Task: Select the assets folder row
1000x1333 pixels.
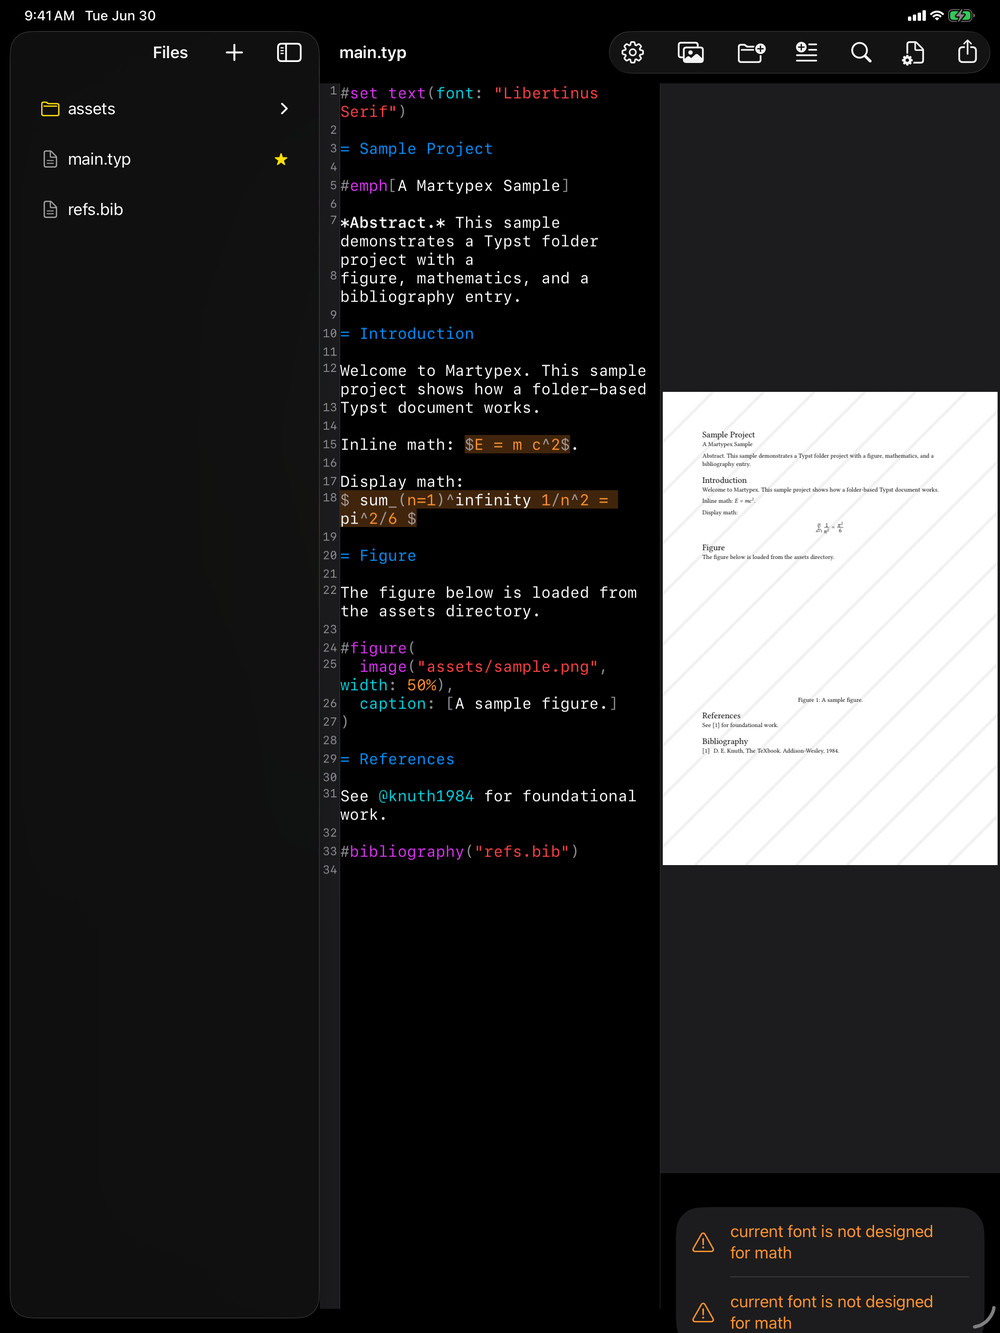Action: pyautogui.click(x=165, y=108)
